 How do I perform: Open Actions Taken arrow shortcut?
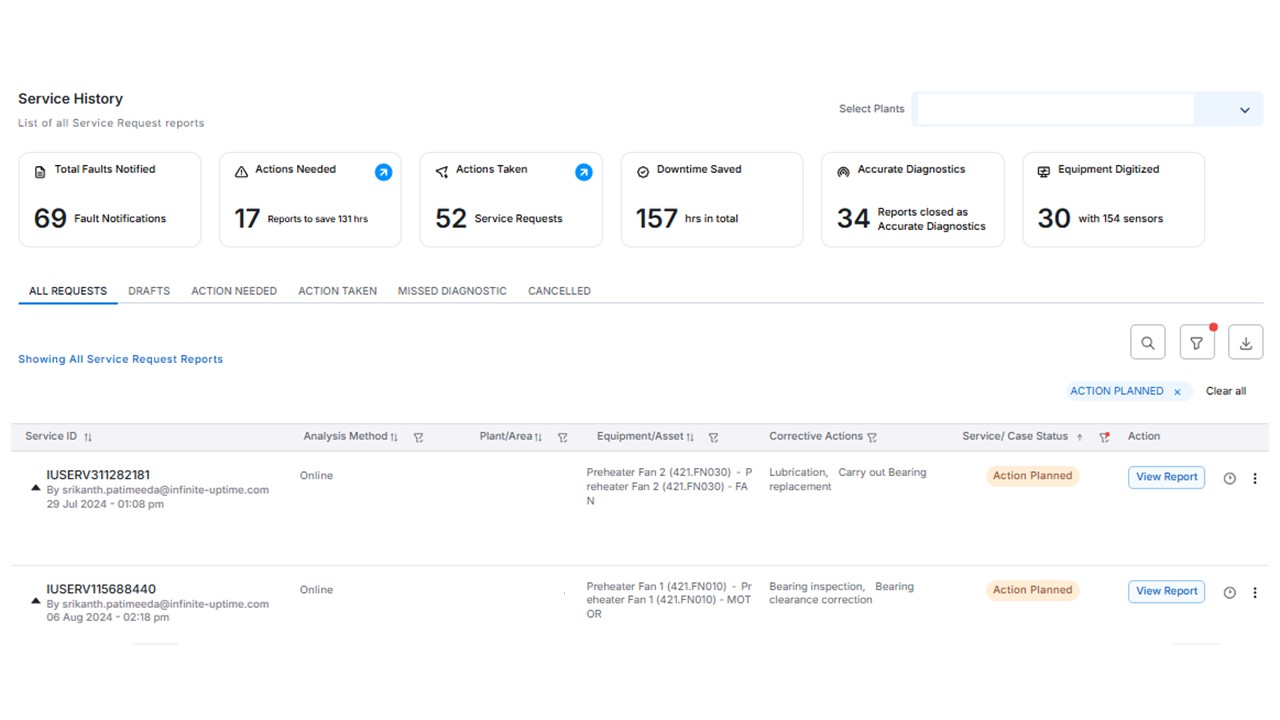(x=584, y=173)
